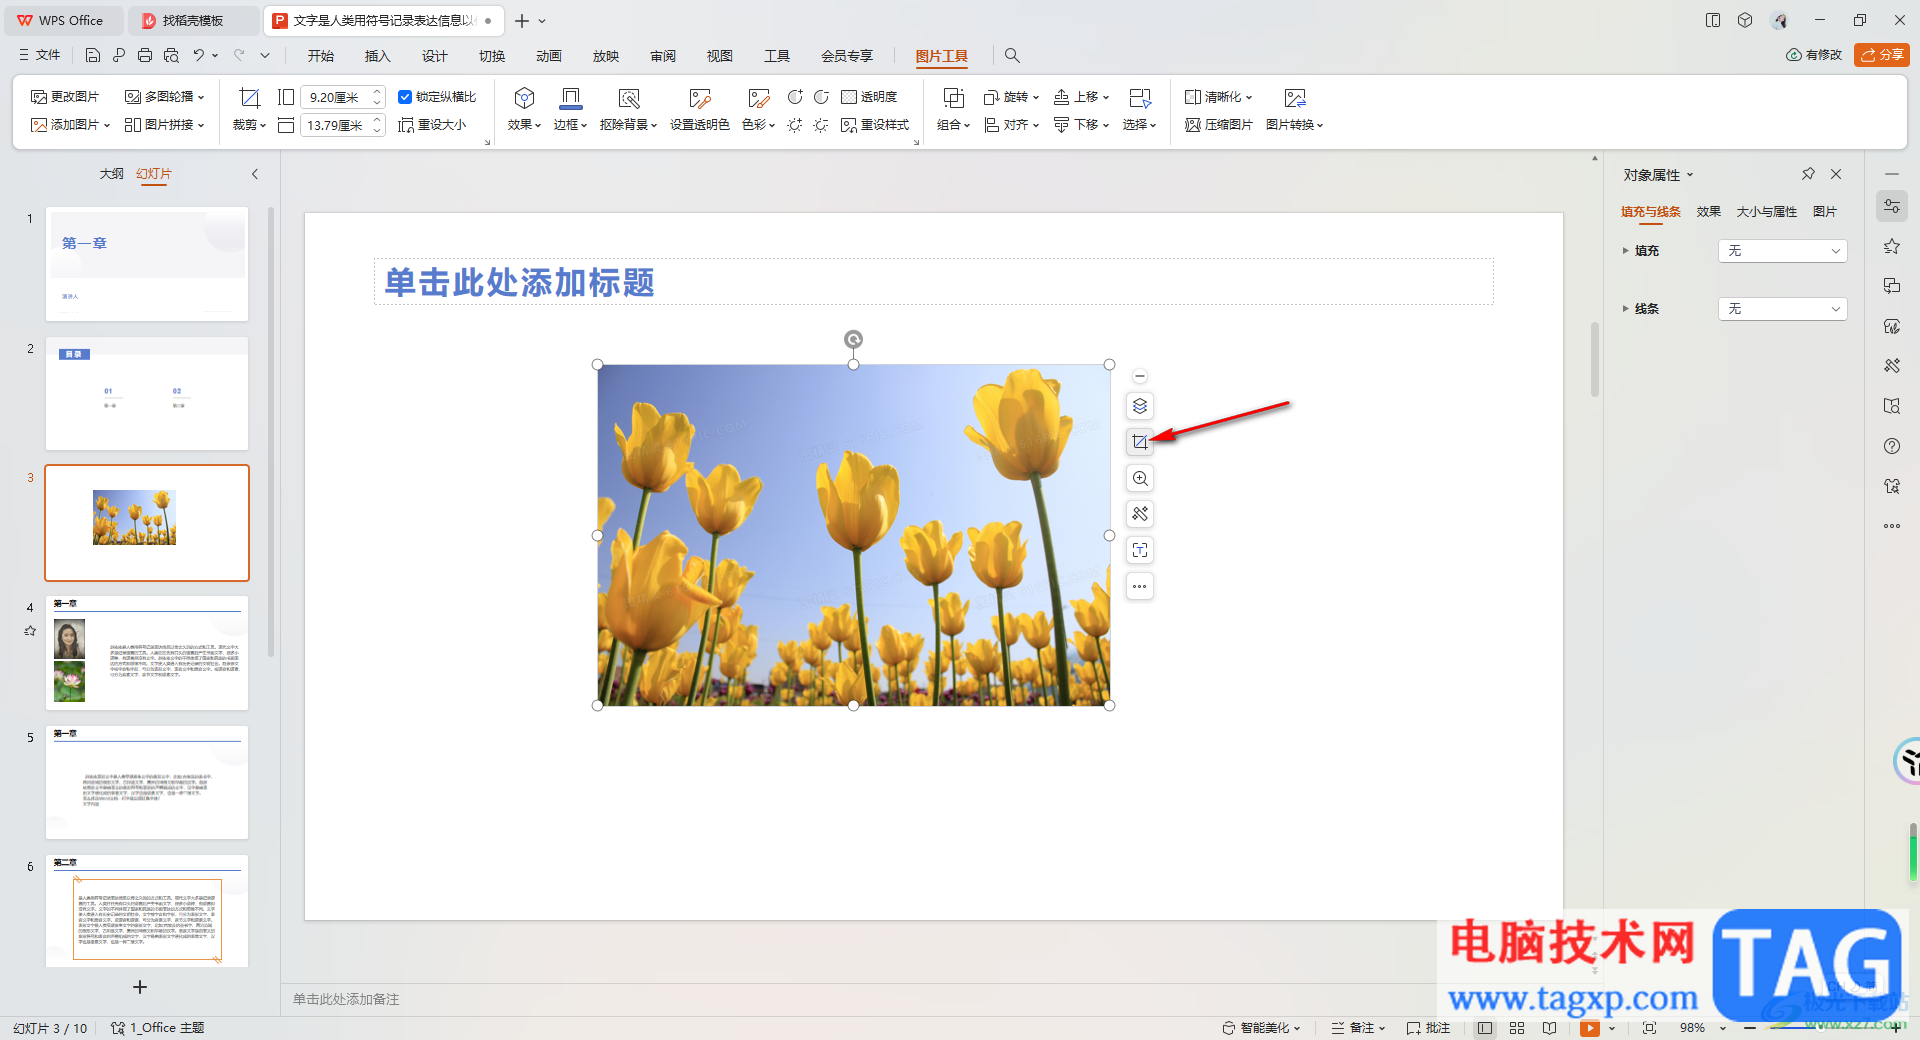
Task: Switch to reading view book icon
Action: (x=1549, y=1028)
